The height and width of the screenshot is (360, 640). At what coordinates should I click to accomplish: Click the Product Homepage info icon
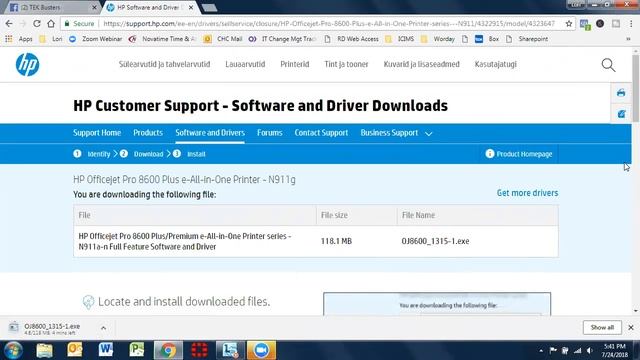[x=490, y=153]
